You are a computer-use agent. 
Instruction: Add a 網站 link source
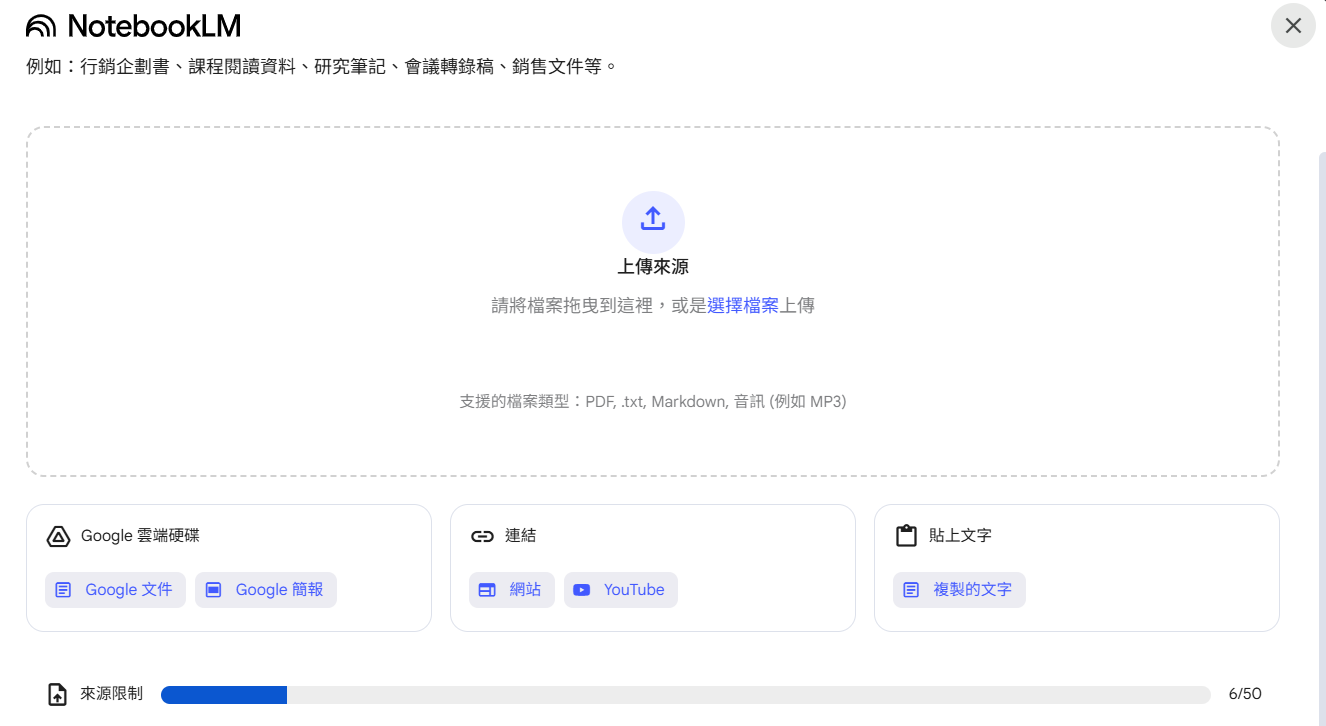(512, 590)
